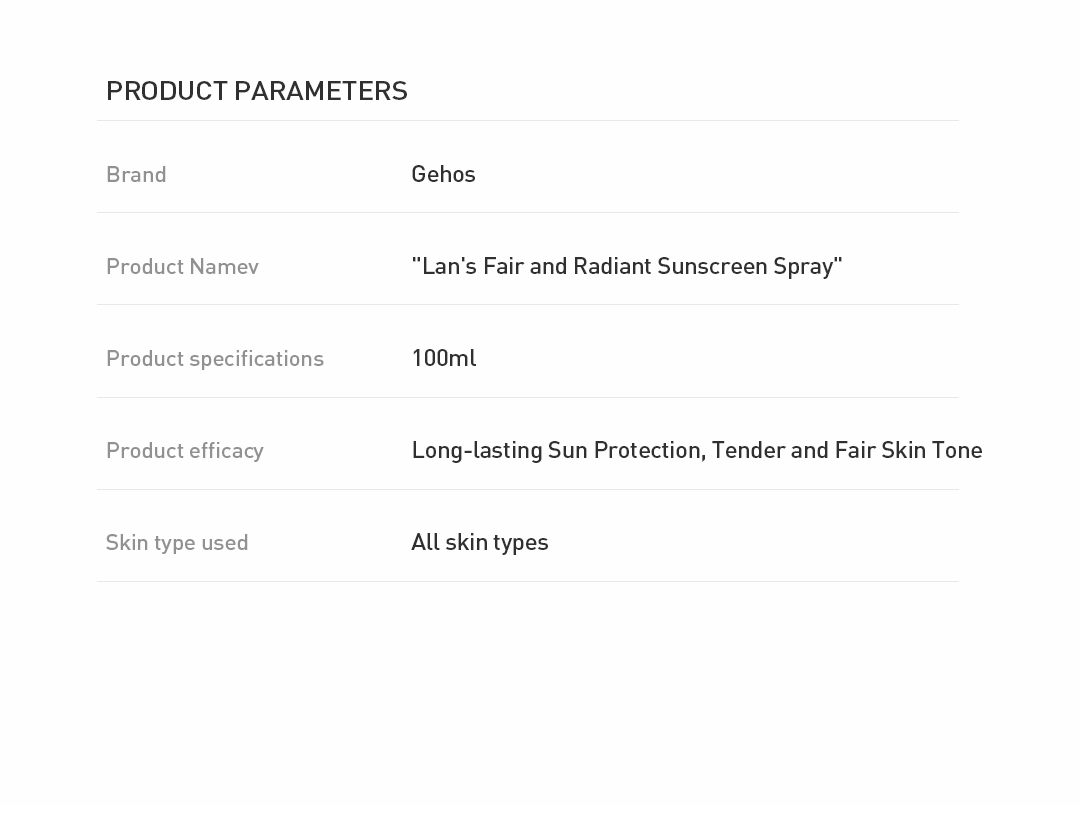
Task: Click the word Spray in product name
Action: [x=804, y=266]
